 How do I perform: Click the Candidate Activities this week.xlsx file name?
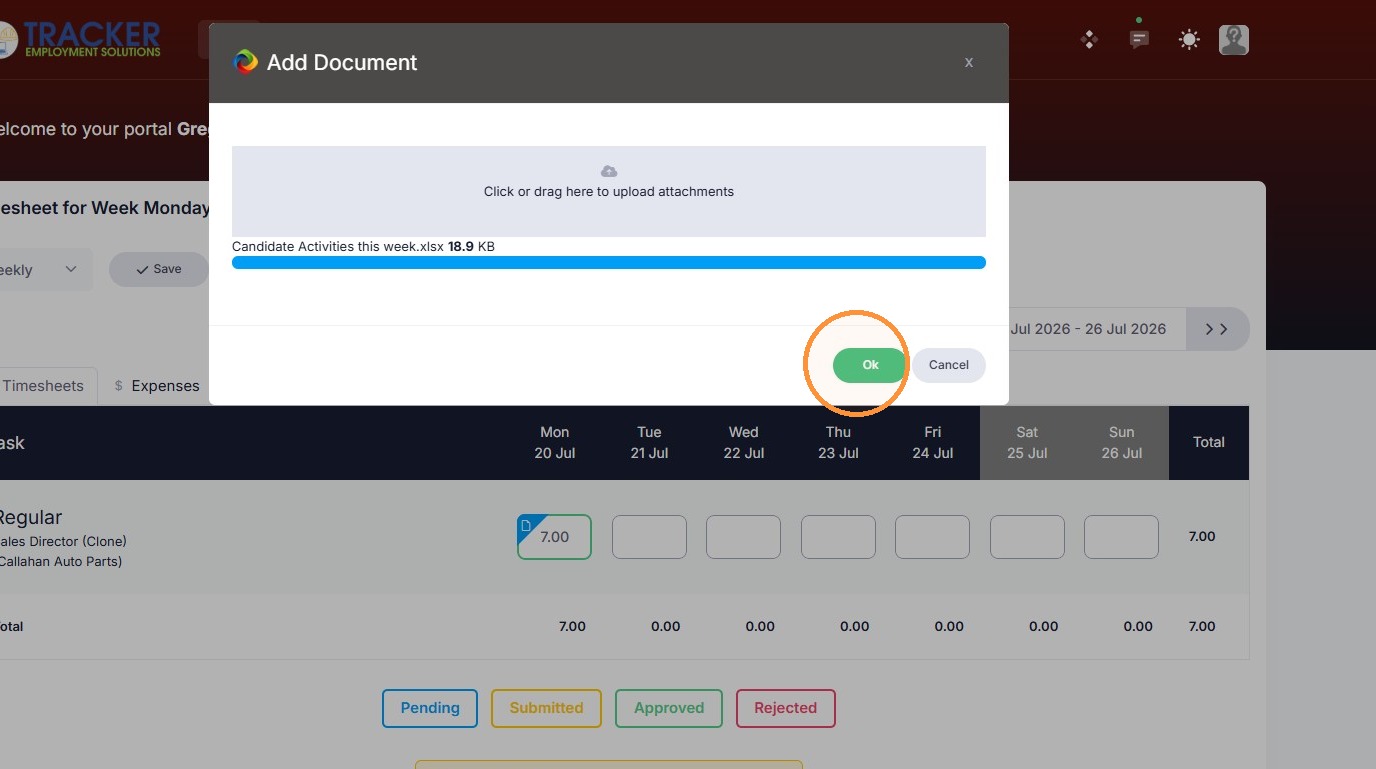tap(338, 246)
